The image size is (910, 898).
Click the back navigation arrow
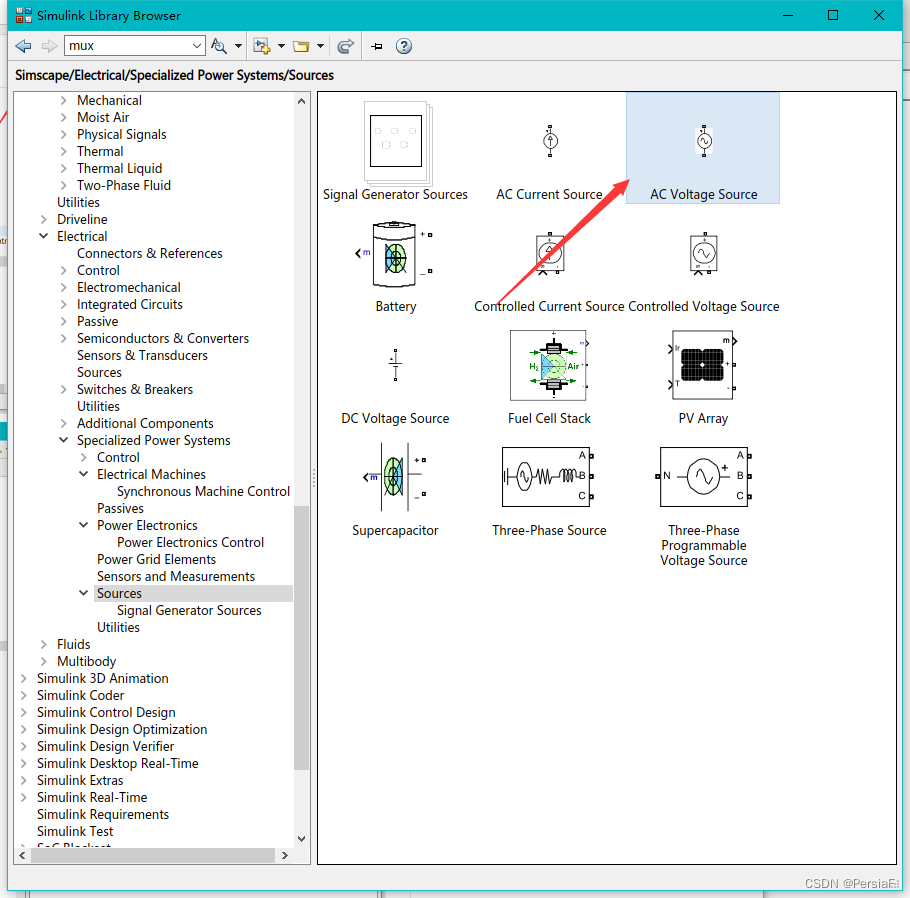[x=23, y=46]
